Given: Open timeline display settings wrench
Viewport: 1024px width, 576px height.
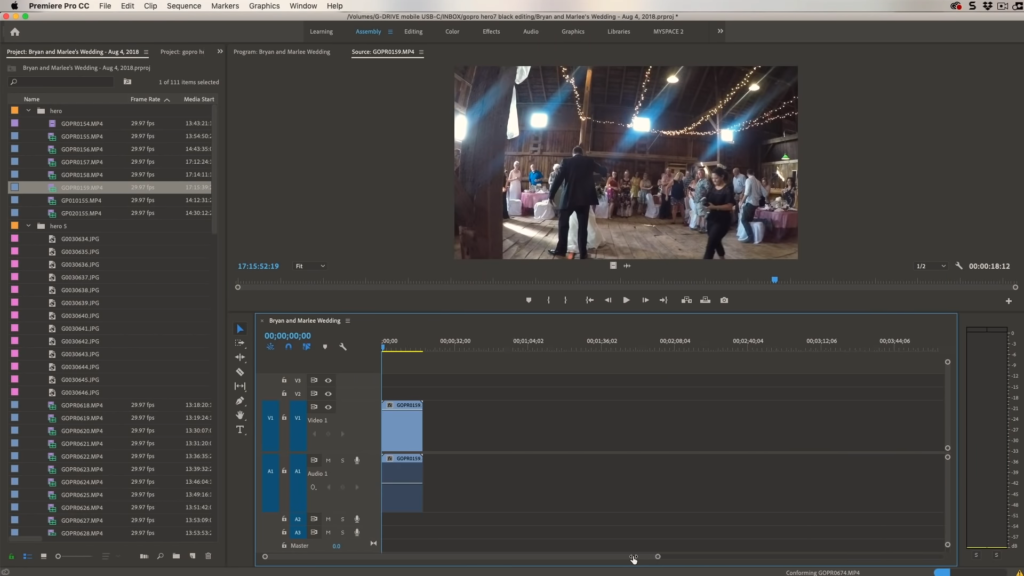Looking at the screenshot, I should pyautogui.click(x=343, y=347).
